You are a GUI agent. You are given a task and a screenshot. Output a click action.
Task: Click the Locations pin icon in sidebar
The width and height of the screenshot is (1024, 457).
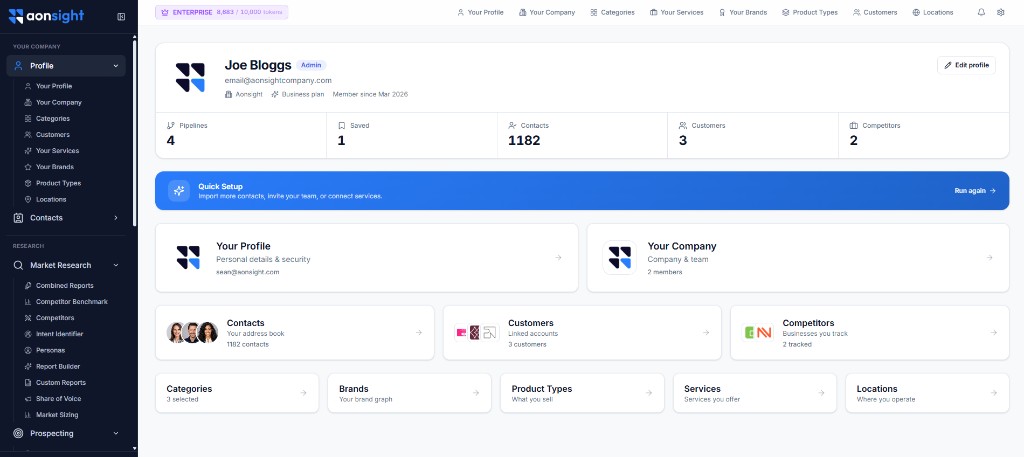[28, 200]
